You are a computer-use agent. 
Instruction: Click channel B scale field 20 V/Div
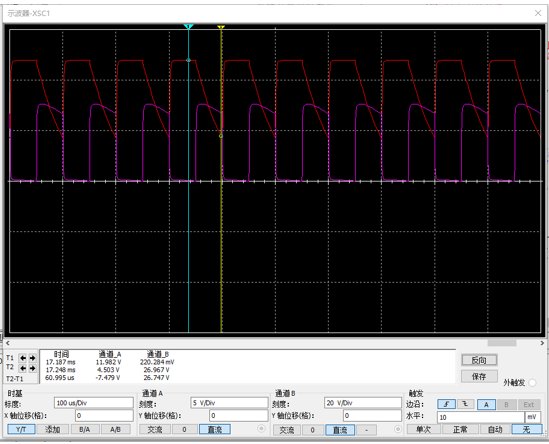pos(363,403)
